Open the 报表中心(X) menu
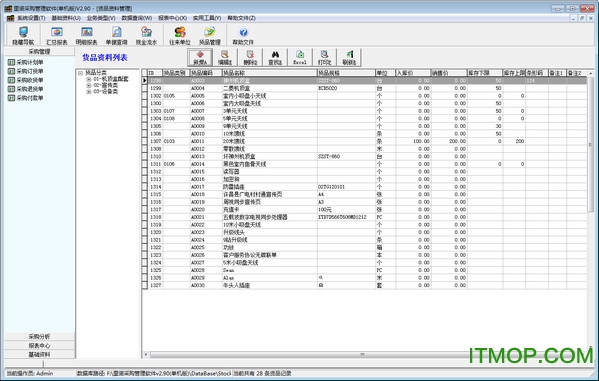 point(172,18)
